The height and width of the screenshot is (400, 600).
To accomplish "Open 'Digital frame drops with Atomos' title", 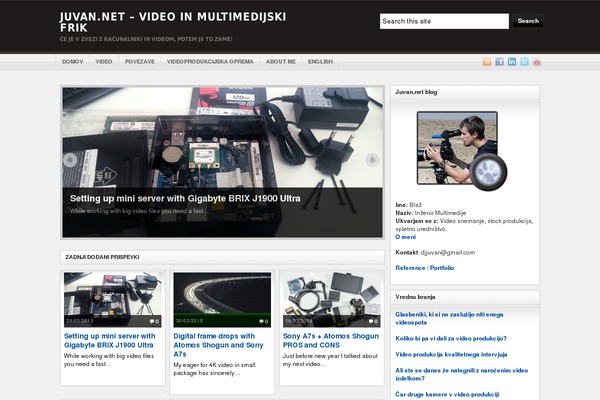I will [x=218, y=345].
